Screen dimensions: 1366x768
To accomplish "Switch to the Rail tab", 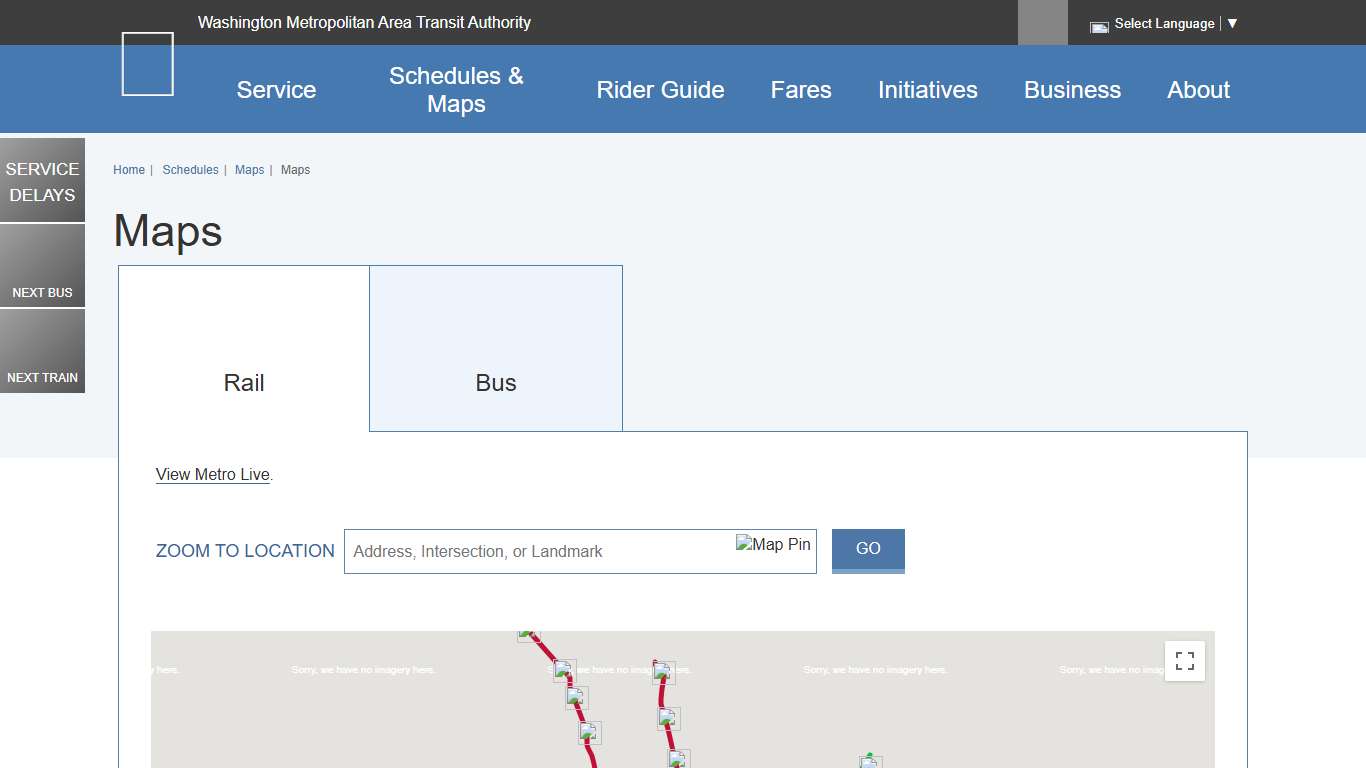I will pos(243,382).
